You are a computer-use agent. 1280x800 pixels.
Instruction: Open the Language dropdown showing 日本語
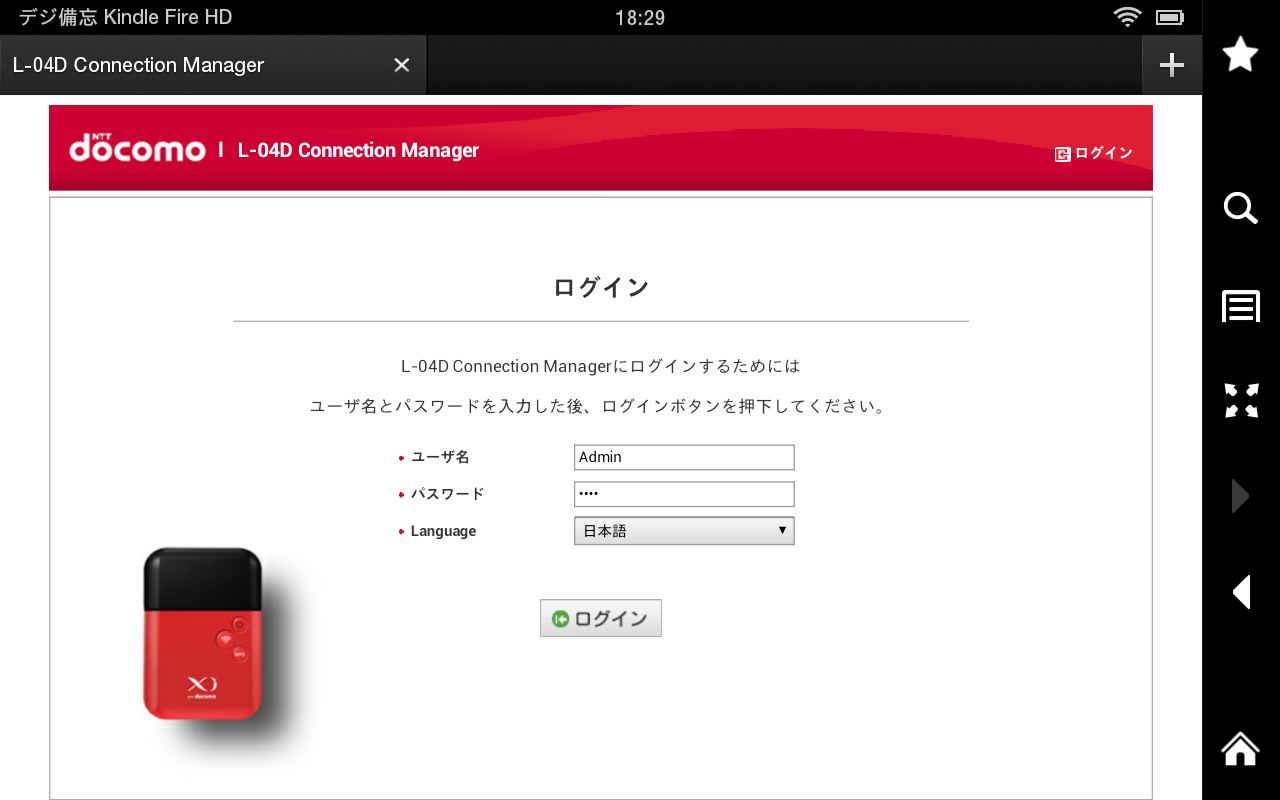click(x=684, y=531)
